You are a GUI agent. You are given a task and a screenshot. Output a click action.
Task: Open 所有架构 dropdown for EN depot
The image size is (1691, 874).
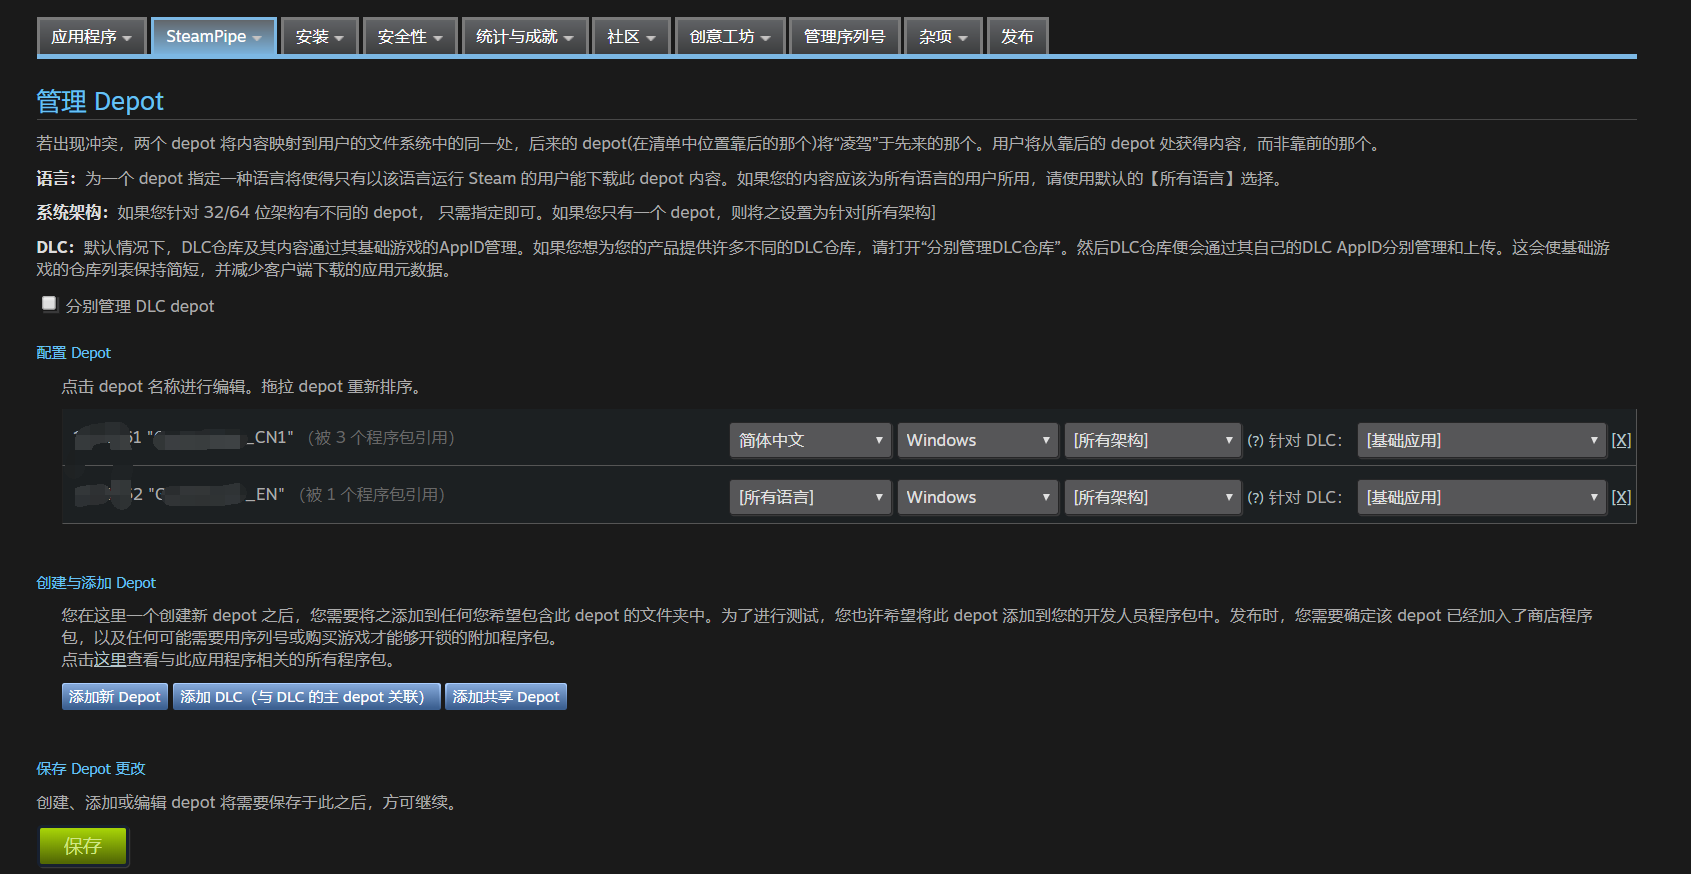[1152, 497]
